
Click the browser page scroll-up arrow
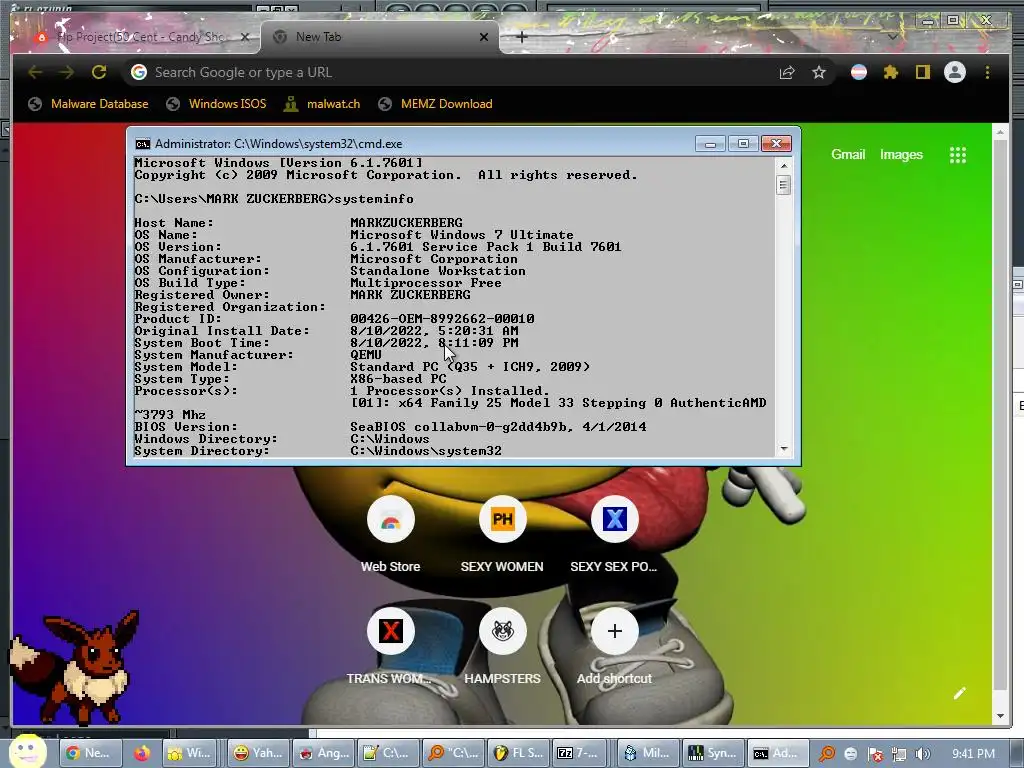(1000, 132)
